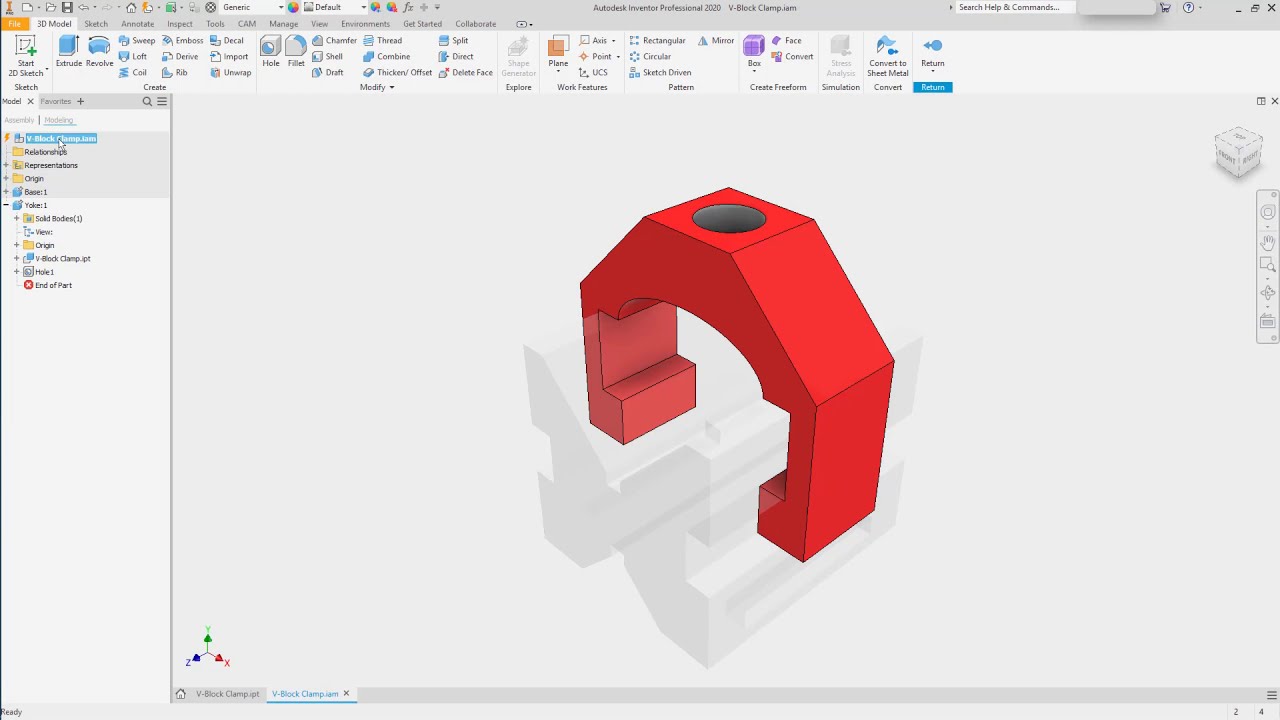
Task: Click the appearance color wheel swatch
Action: click(x=293, y=7)
